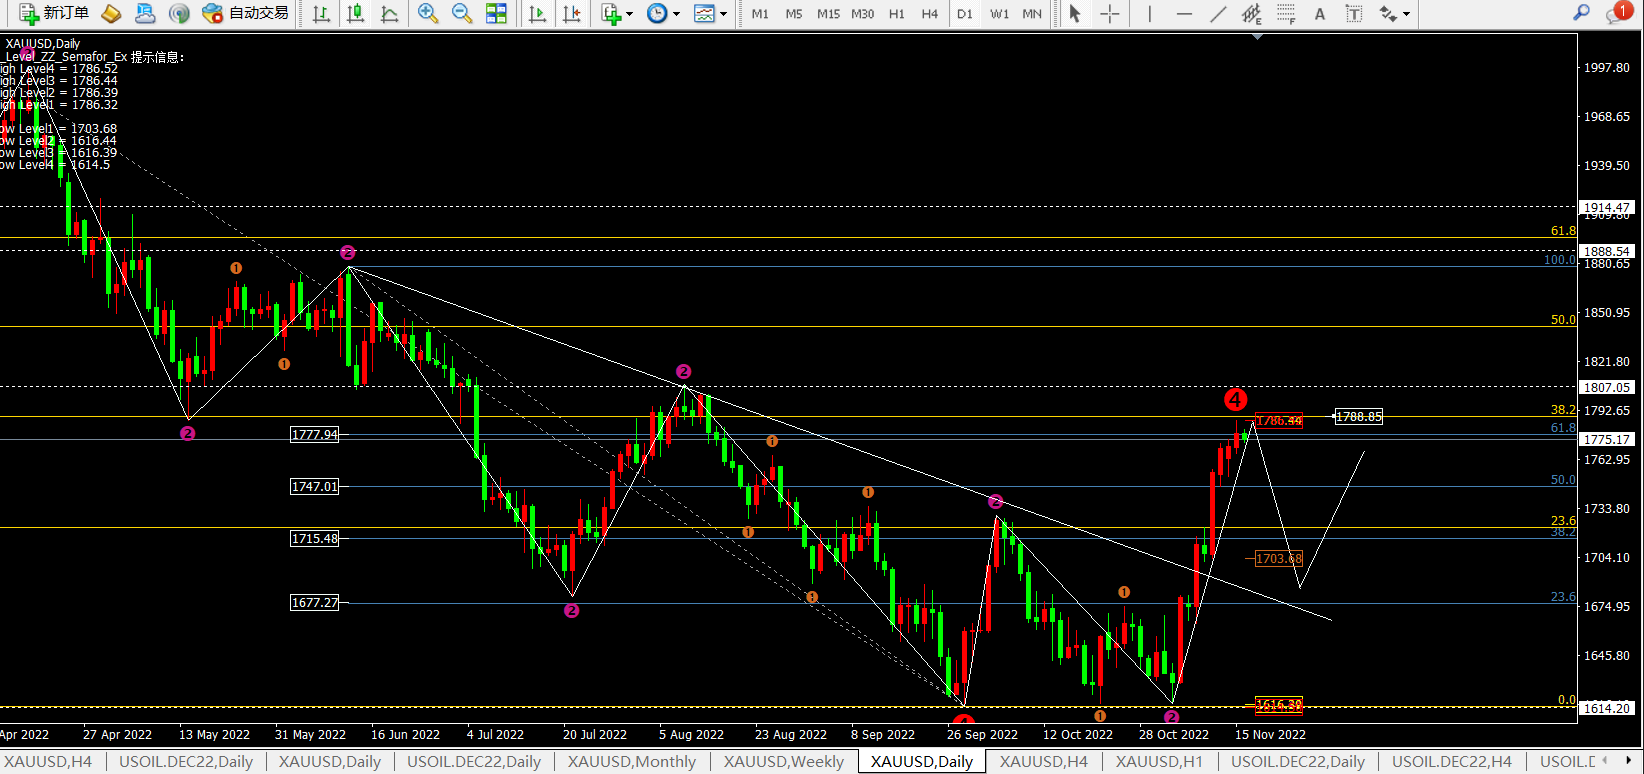1644x774 pixels.
Task: Switch to the XAUUSD,Weekly chart tab
Action: [783, 762]
